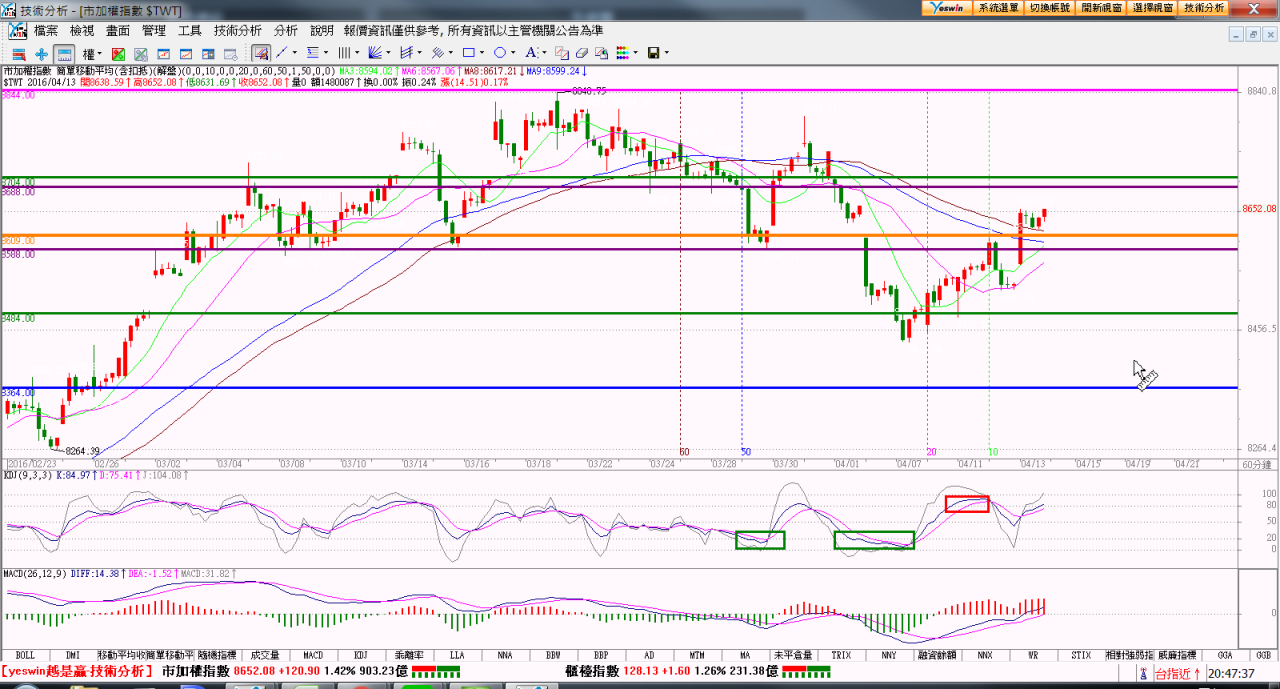1280x689 pixels.
Task: Select the trend line drawing tool
Action: 282,53
